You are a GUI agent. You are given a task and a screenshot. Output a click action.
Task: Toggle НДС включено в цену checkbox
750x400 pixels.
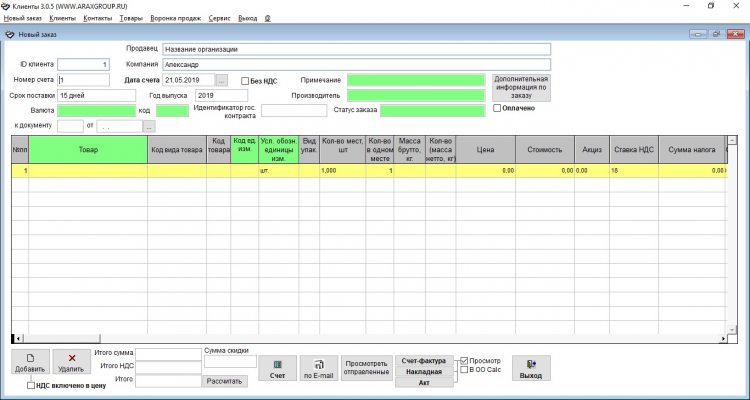pos(31,385)
